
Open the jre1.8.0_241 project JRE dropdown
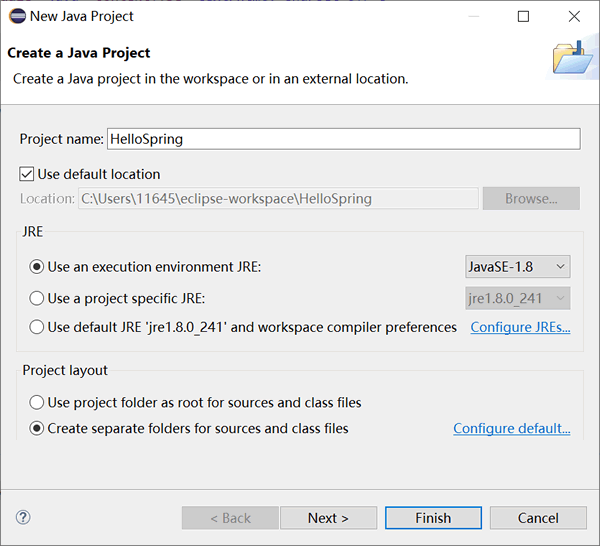pos(518,298)
